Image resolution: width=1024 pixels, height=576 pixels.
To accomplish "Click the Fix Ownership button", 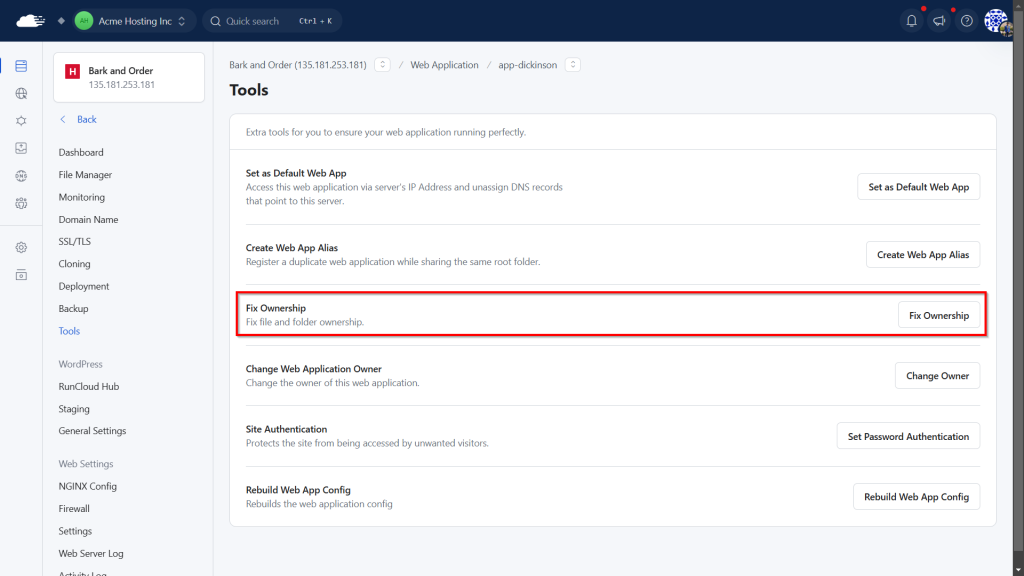I will [938, 316].
